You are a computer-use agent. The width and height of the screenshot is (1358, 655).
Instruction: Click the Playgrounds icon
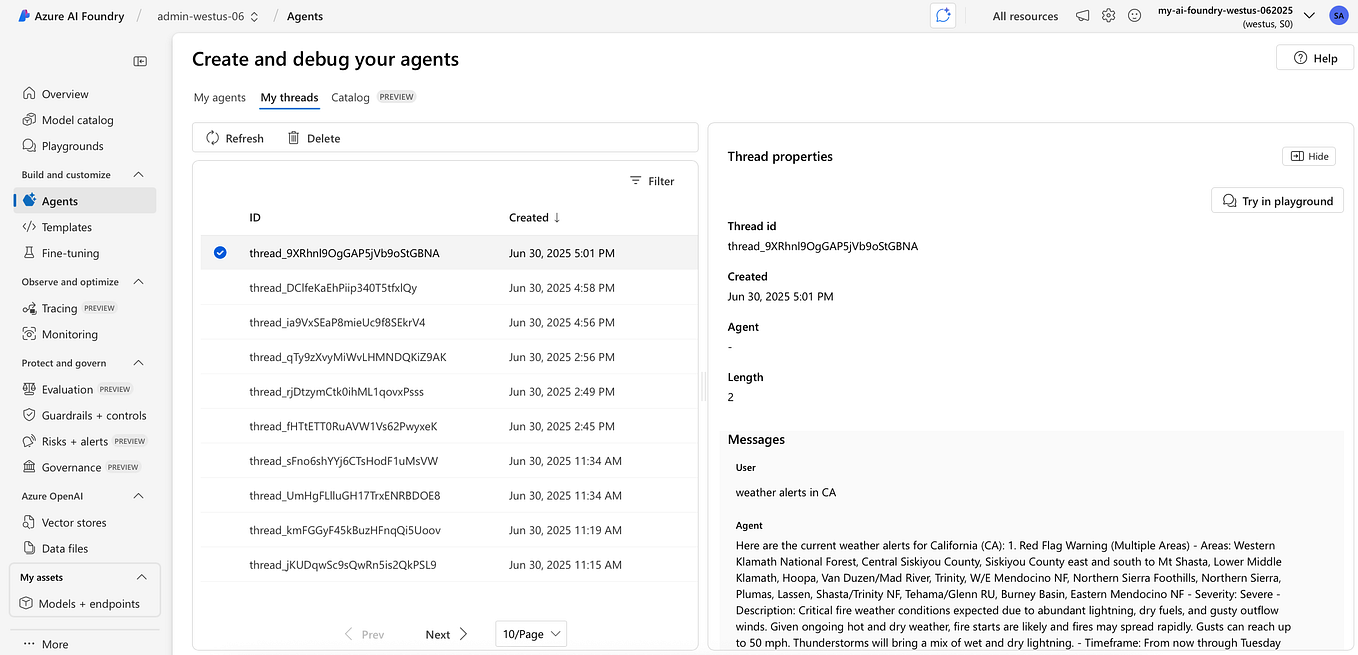coord(30,145)
